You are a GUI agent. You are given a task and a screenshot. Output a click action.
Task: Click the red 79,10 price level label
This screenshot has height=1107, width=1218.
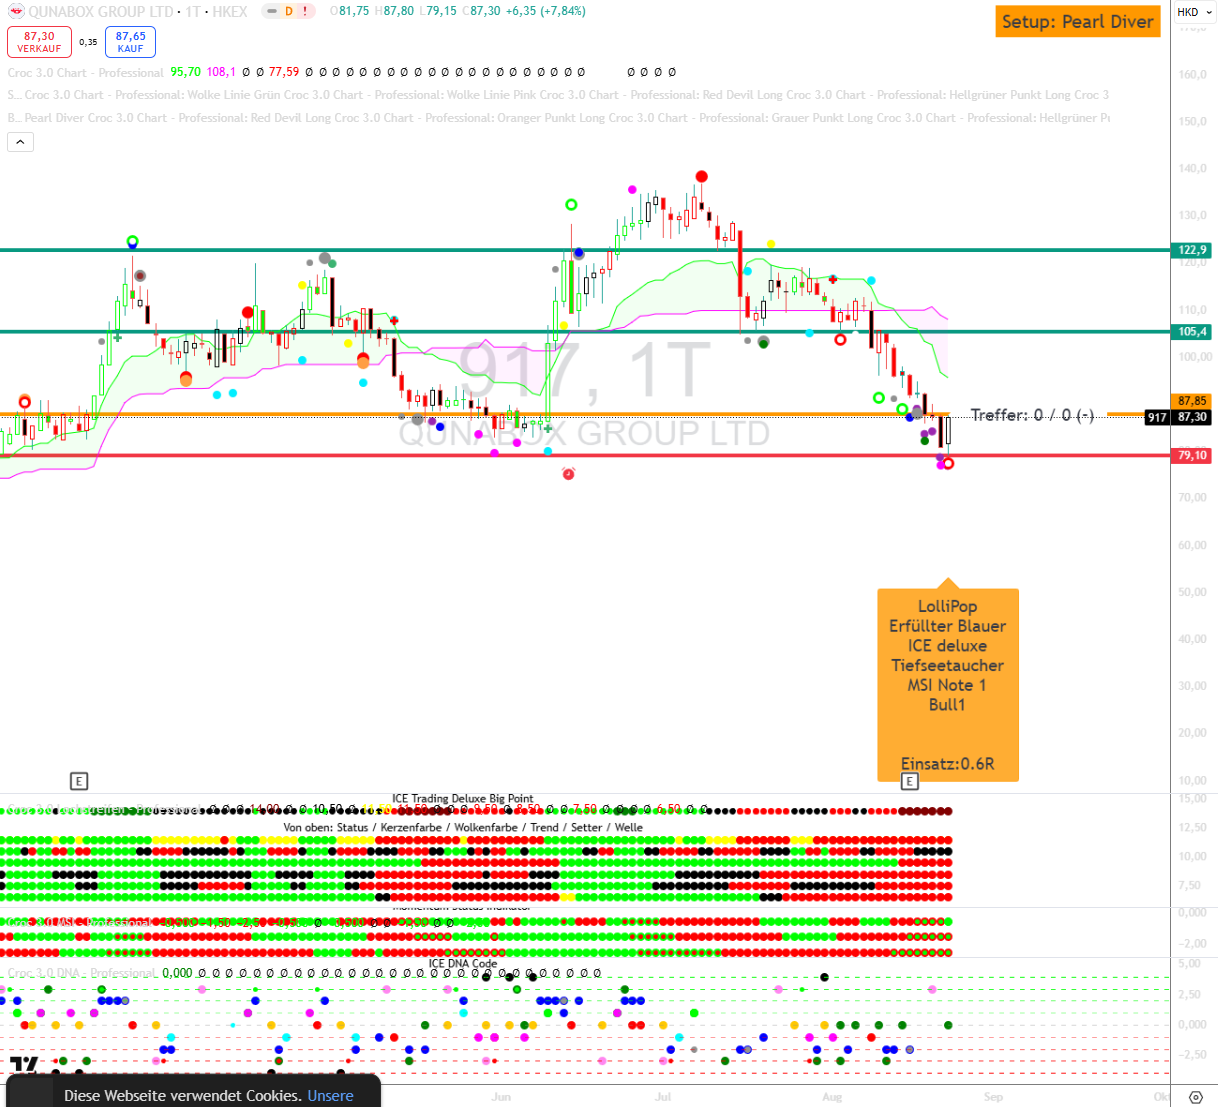1192,455
